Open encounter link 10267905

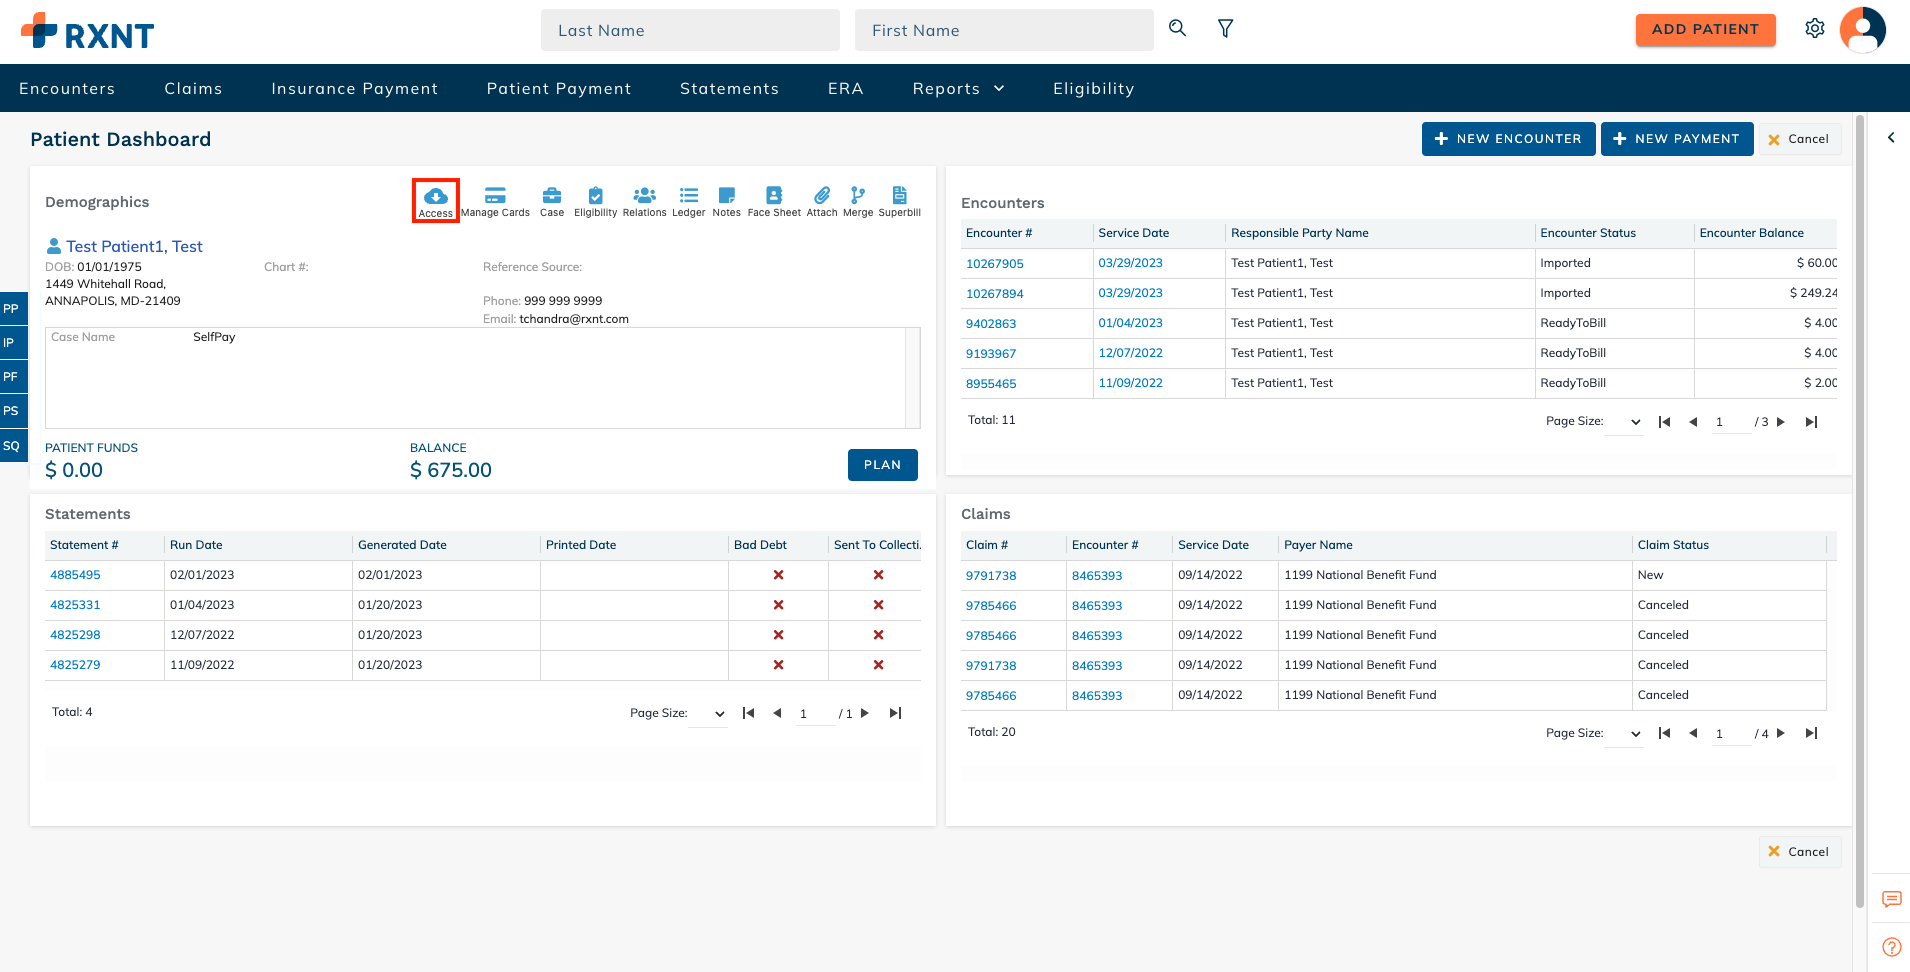pos(994,264)
